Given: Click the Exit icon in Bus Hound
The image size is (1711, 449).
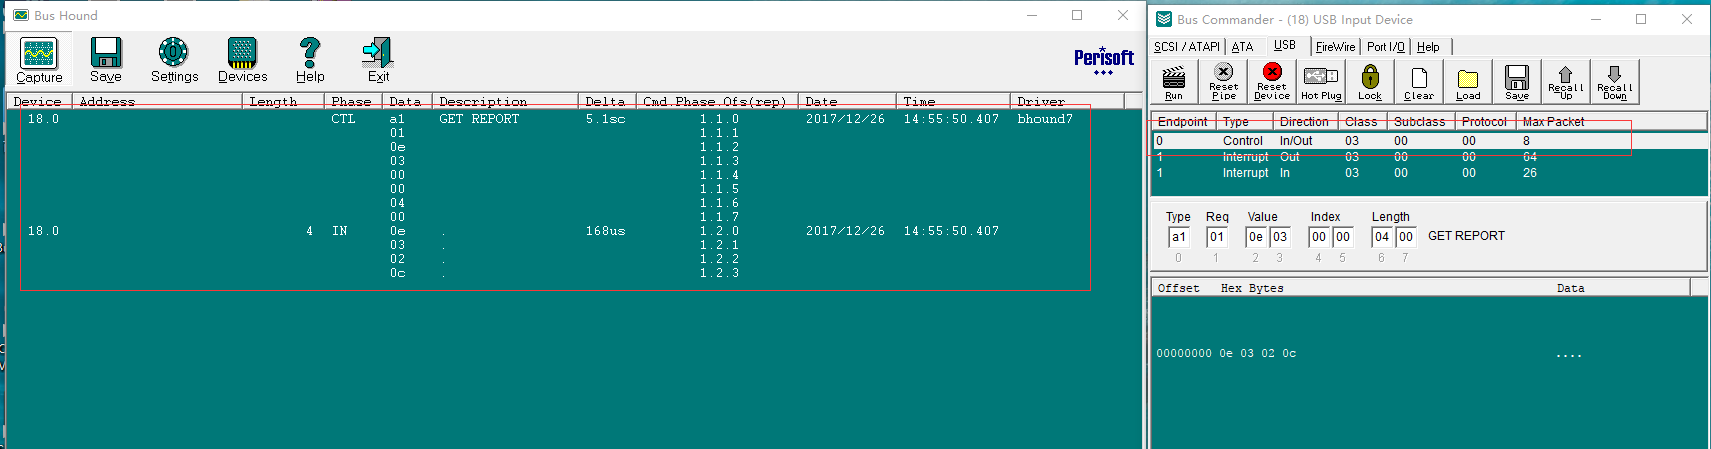Looking at the screenshot, I should tap(378, 60).
